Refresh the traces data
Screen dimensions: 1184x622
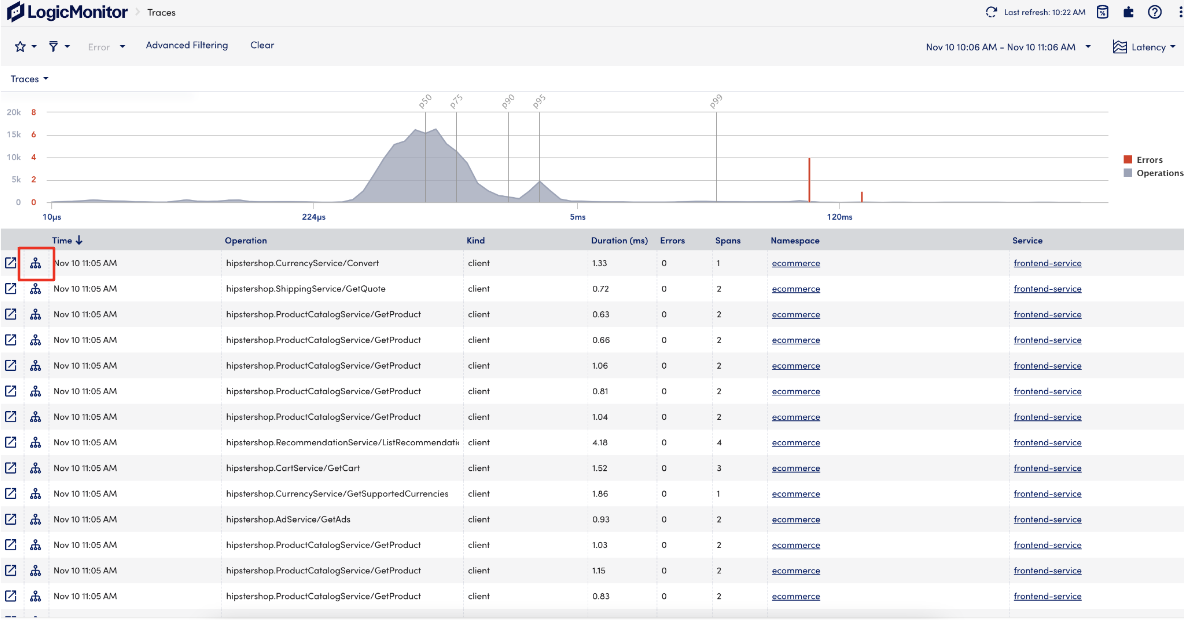991,12
